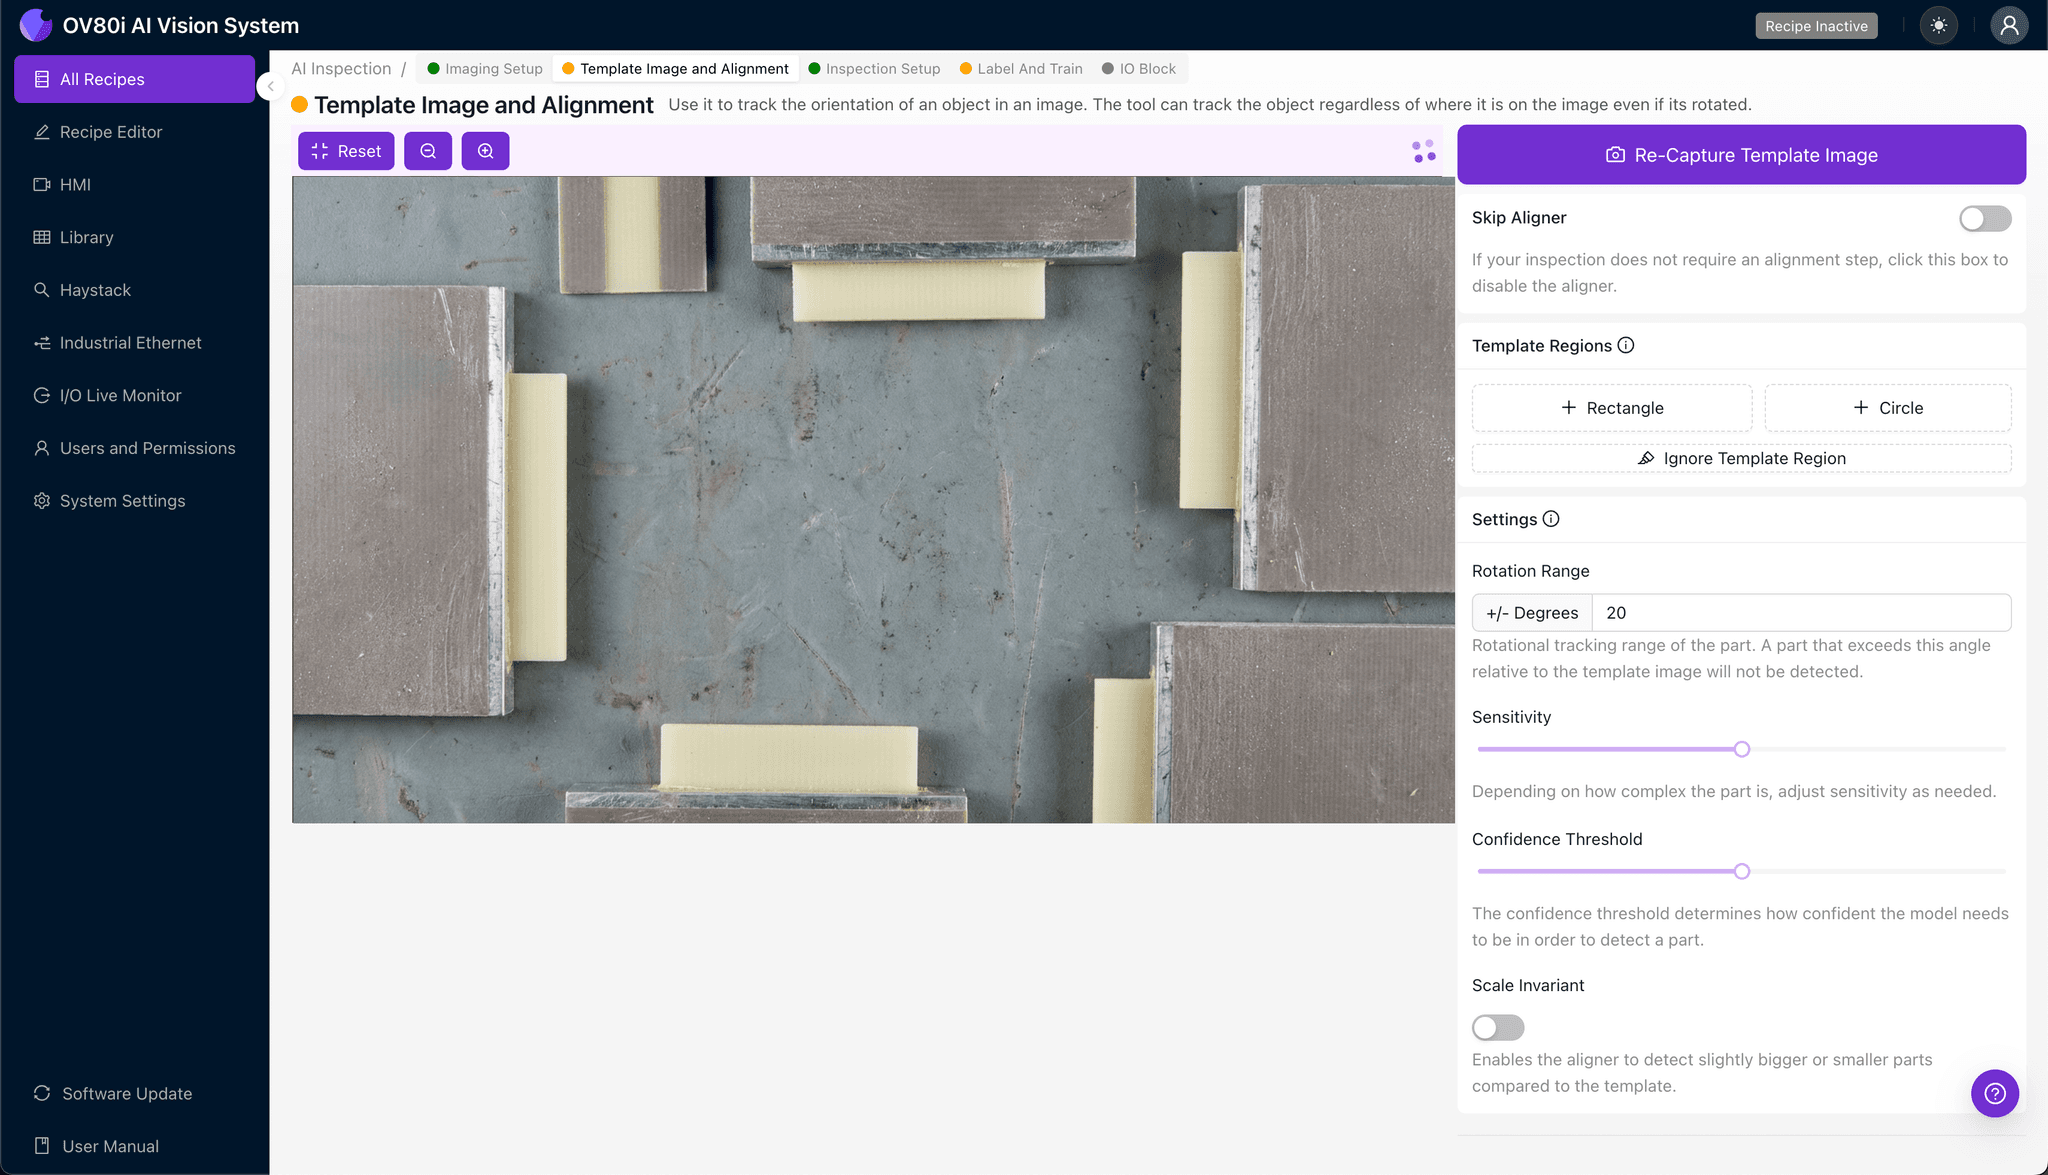Viewport: 2048px width, 1175px height.
Task: Open help via the floating question mark button
Action: [x=1995, y=1093]
